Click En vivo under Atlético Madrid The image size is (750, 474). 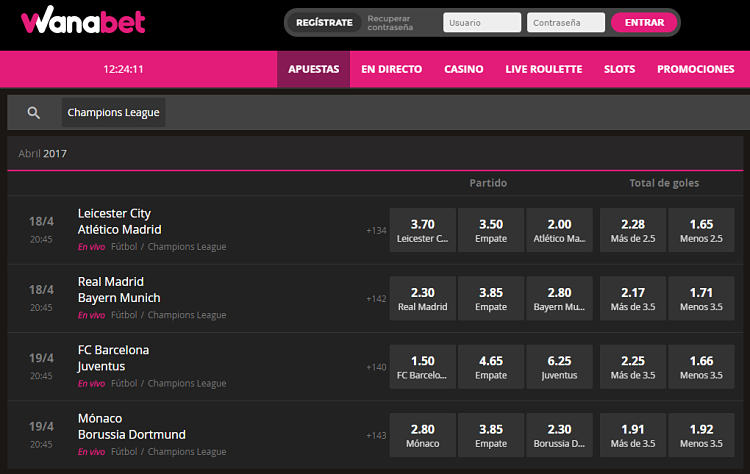pos(91,247)
